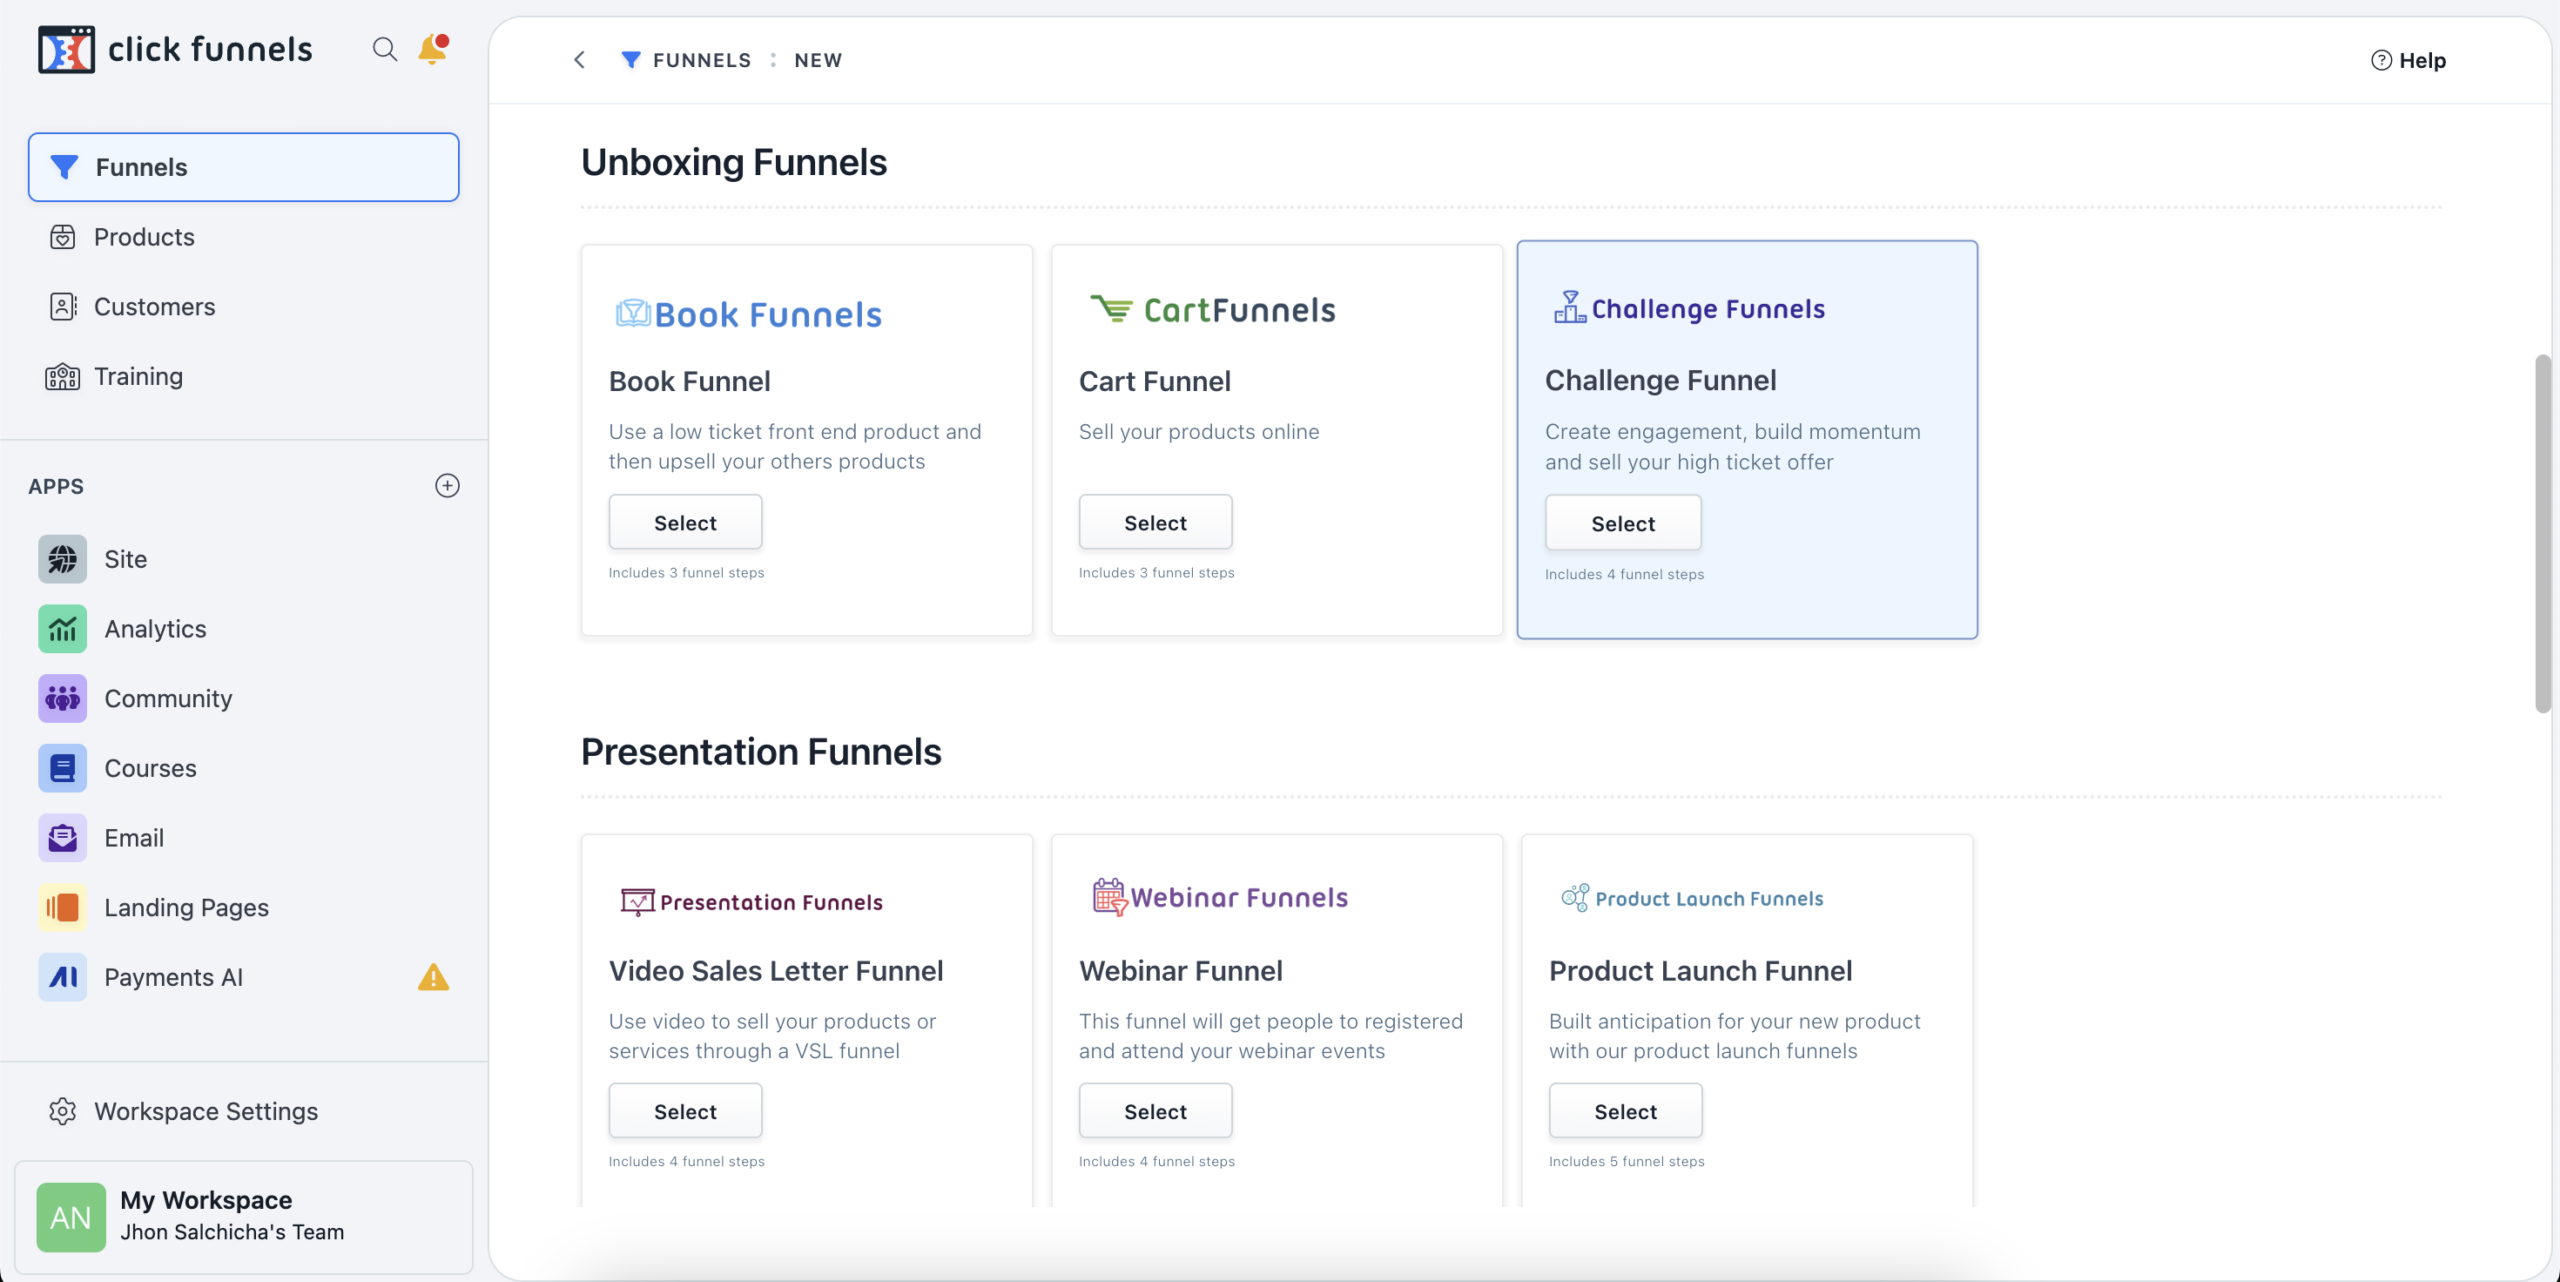Open the Courses app
Image resolution: width=2560 pixels, height=1282 pixels.
243,768
